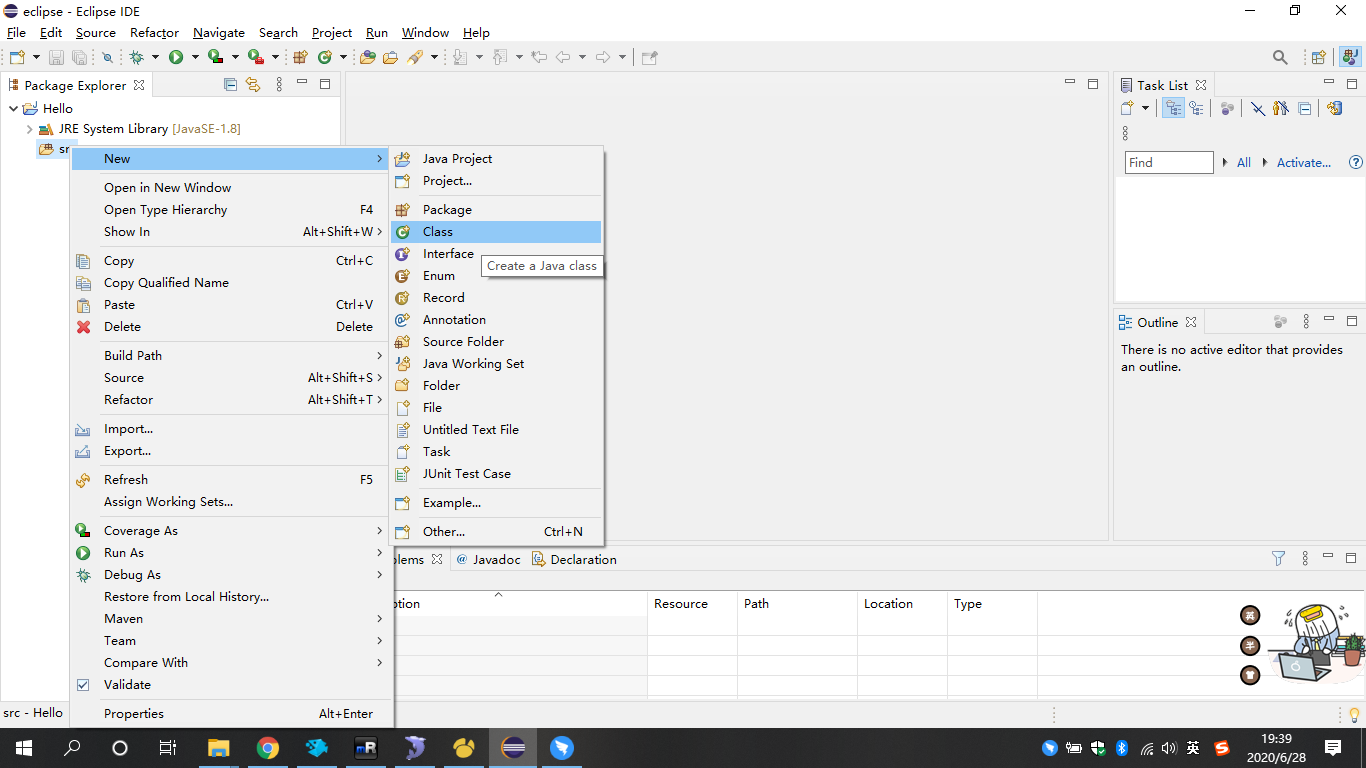This screenshot has width=1366, height=768.
Task: Click the Coverage run toolbar icon
Action: pyautogui.click(x=215, y=57)
